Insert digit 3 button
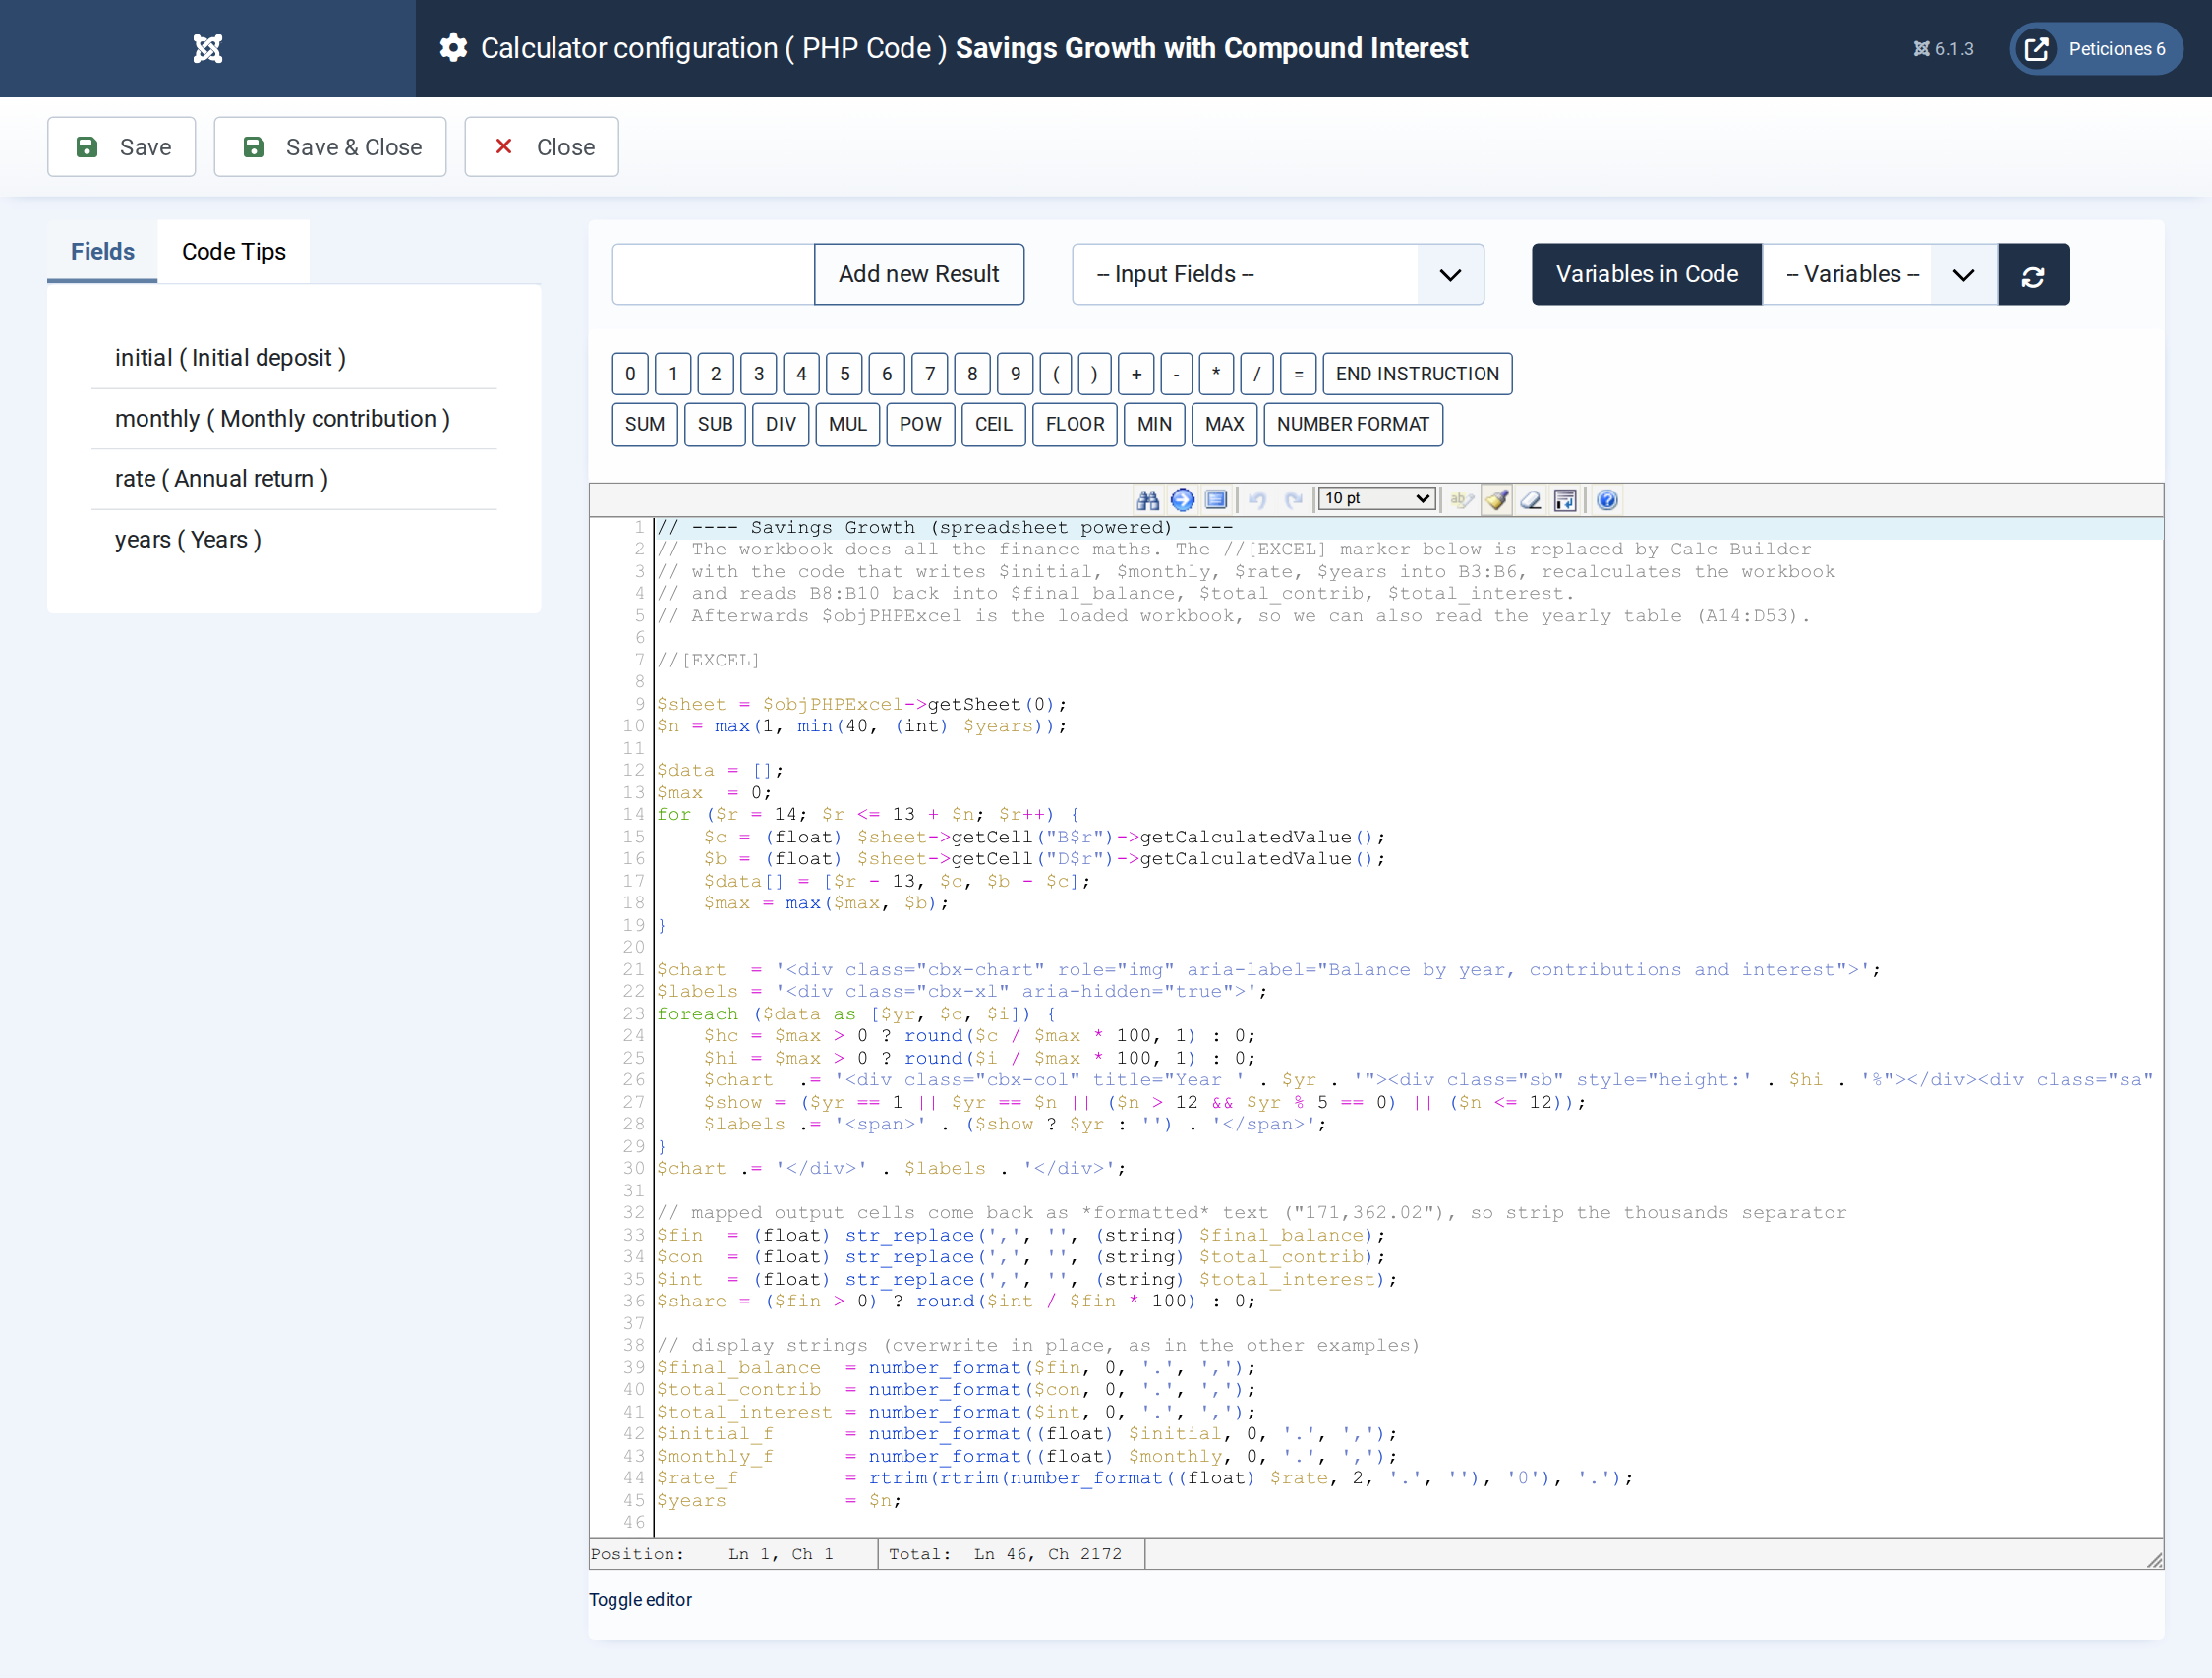 (x=758, y=374)
